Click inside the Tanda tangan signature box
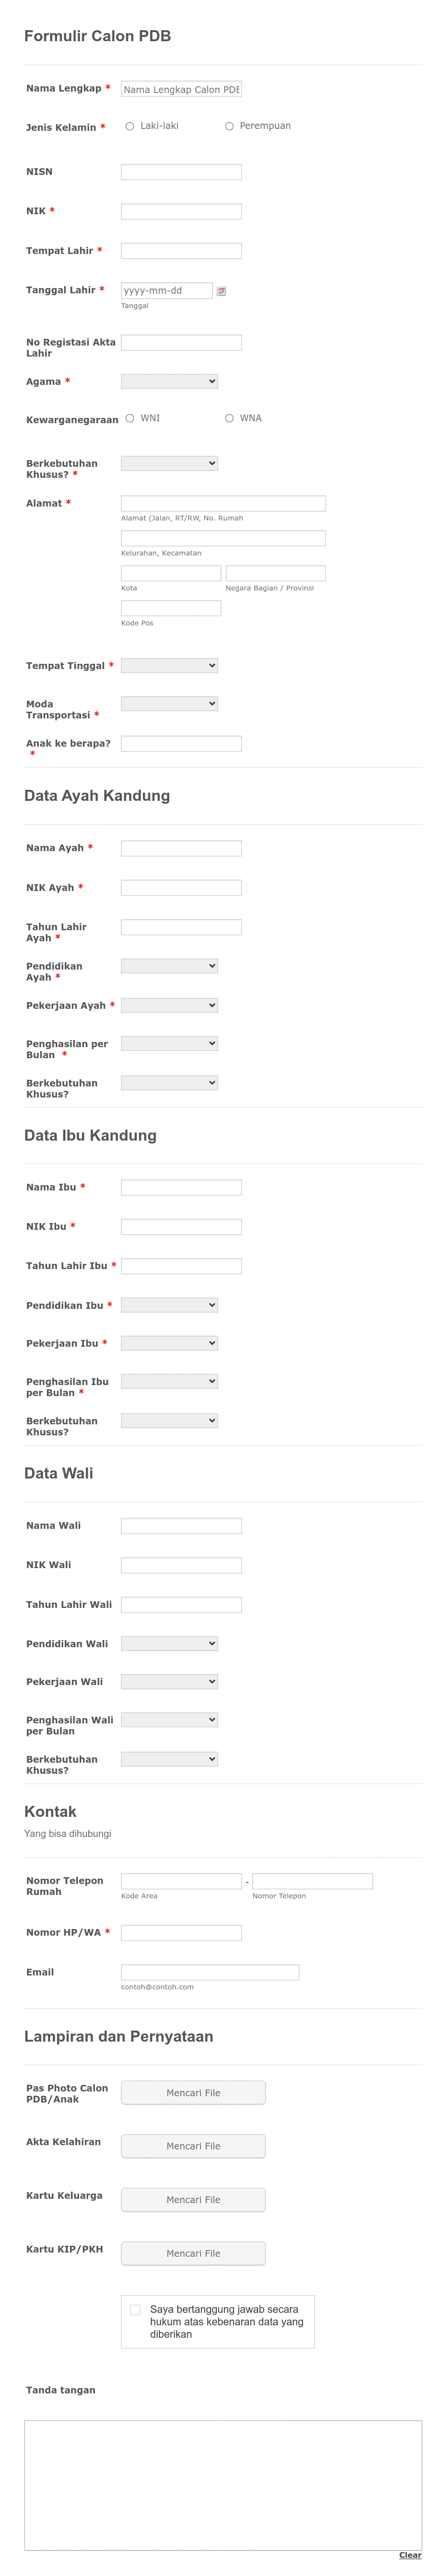 point(223,2485)
